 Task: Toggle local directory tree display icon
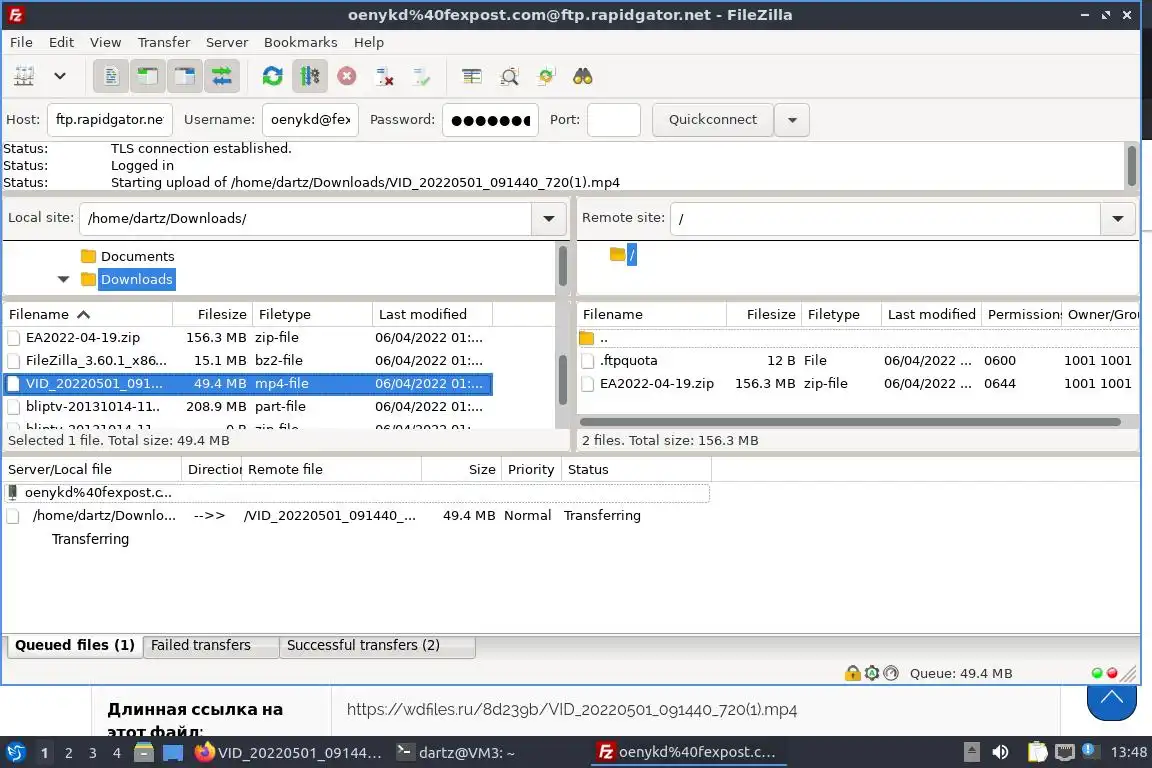pos(148,76)
